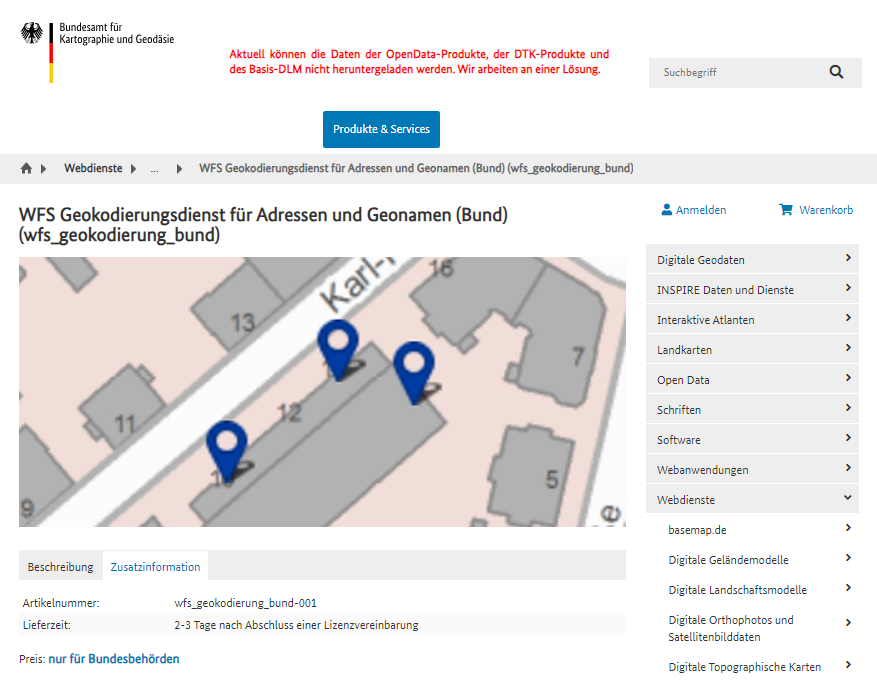
Task: Click the breadcrumb ellipsis item
Action: (154, 169)
